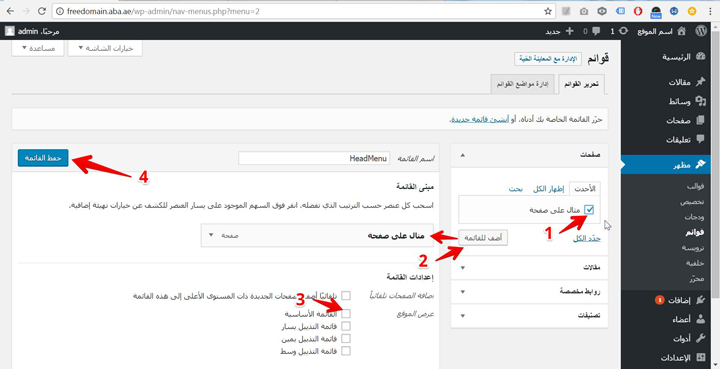
Task: Open the plugins icon (إضافات) in the sidebar
Action: tap(700, 300)
